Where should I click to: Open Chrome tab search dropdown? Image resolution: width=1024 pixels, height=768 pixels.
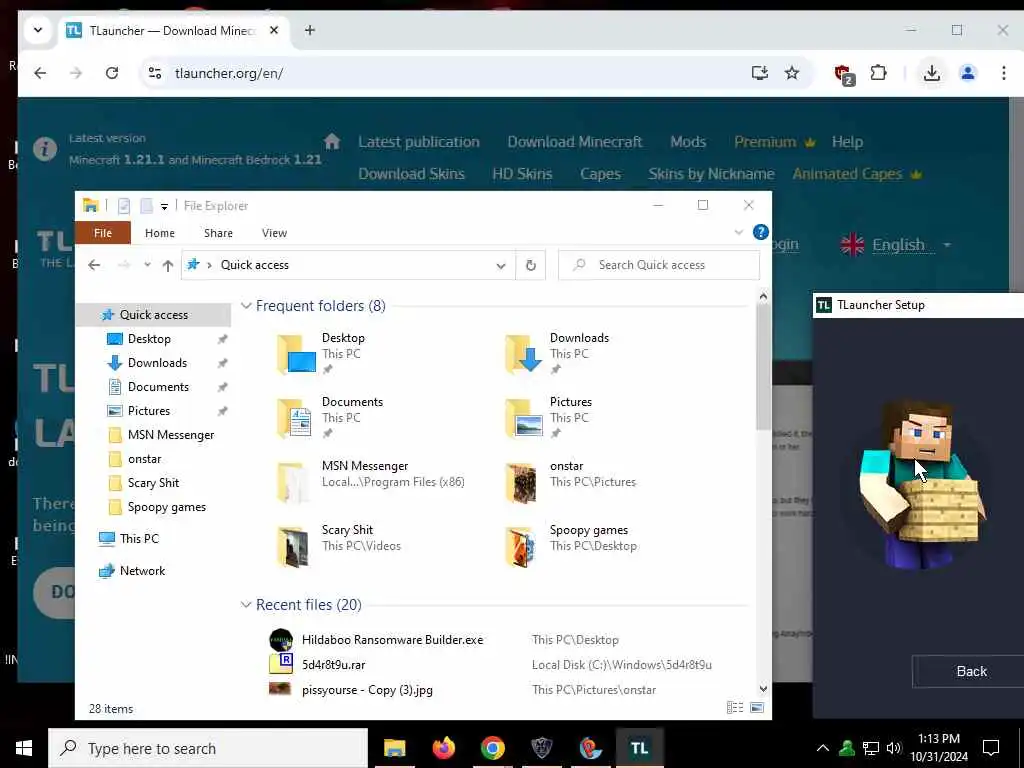pos(38,30)
